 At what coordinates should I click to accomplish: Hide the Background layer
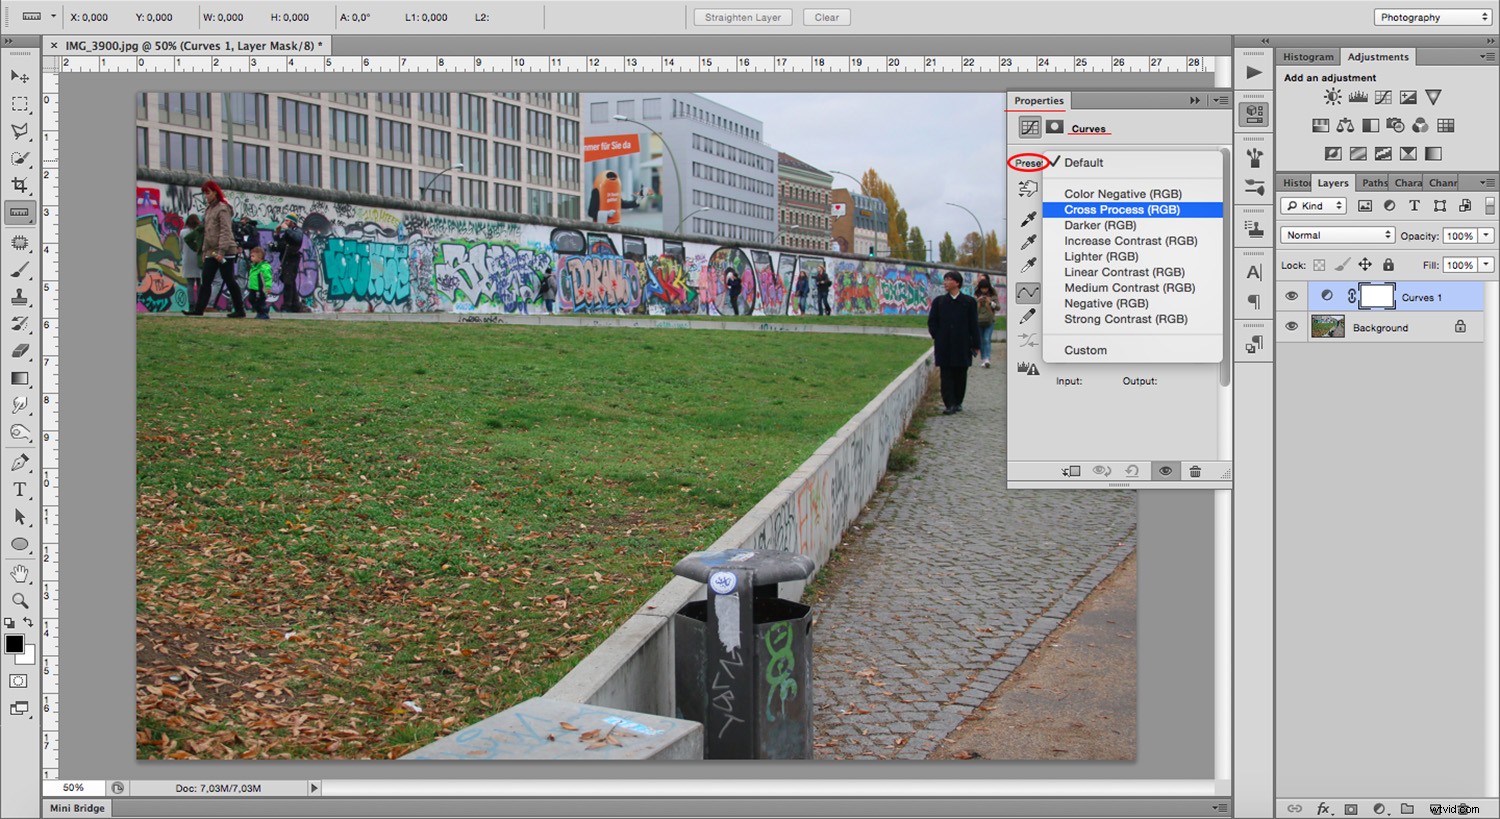tap(1291, 327)
